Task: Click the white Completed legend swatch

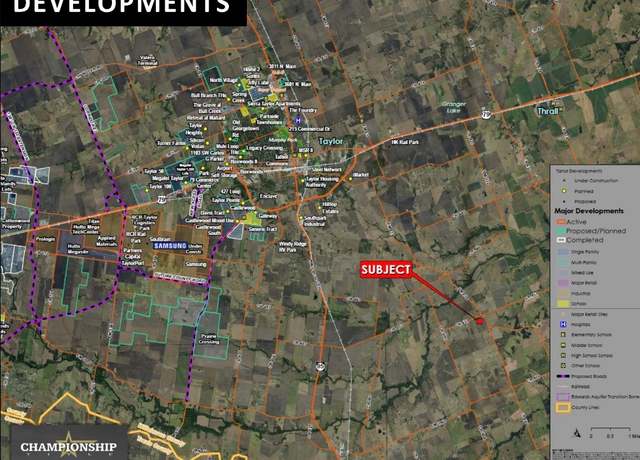Action: pos(560,240)
